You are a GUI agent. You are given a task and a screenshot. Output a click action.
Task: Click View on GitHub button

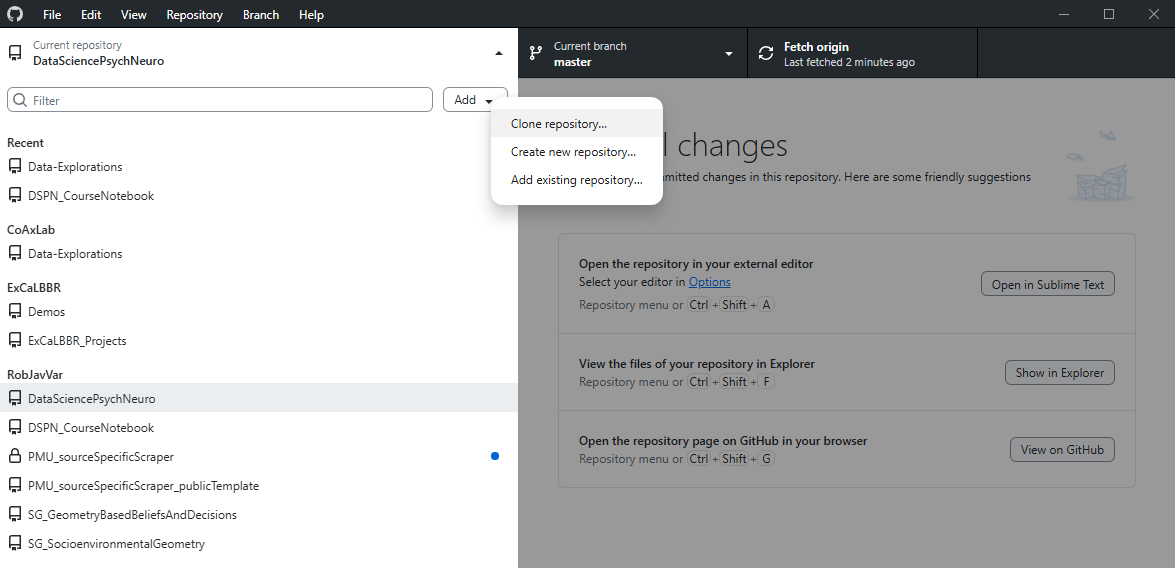(1062, 450)
